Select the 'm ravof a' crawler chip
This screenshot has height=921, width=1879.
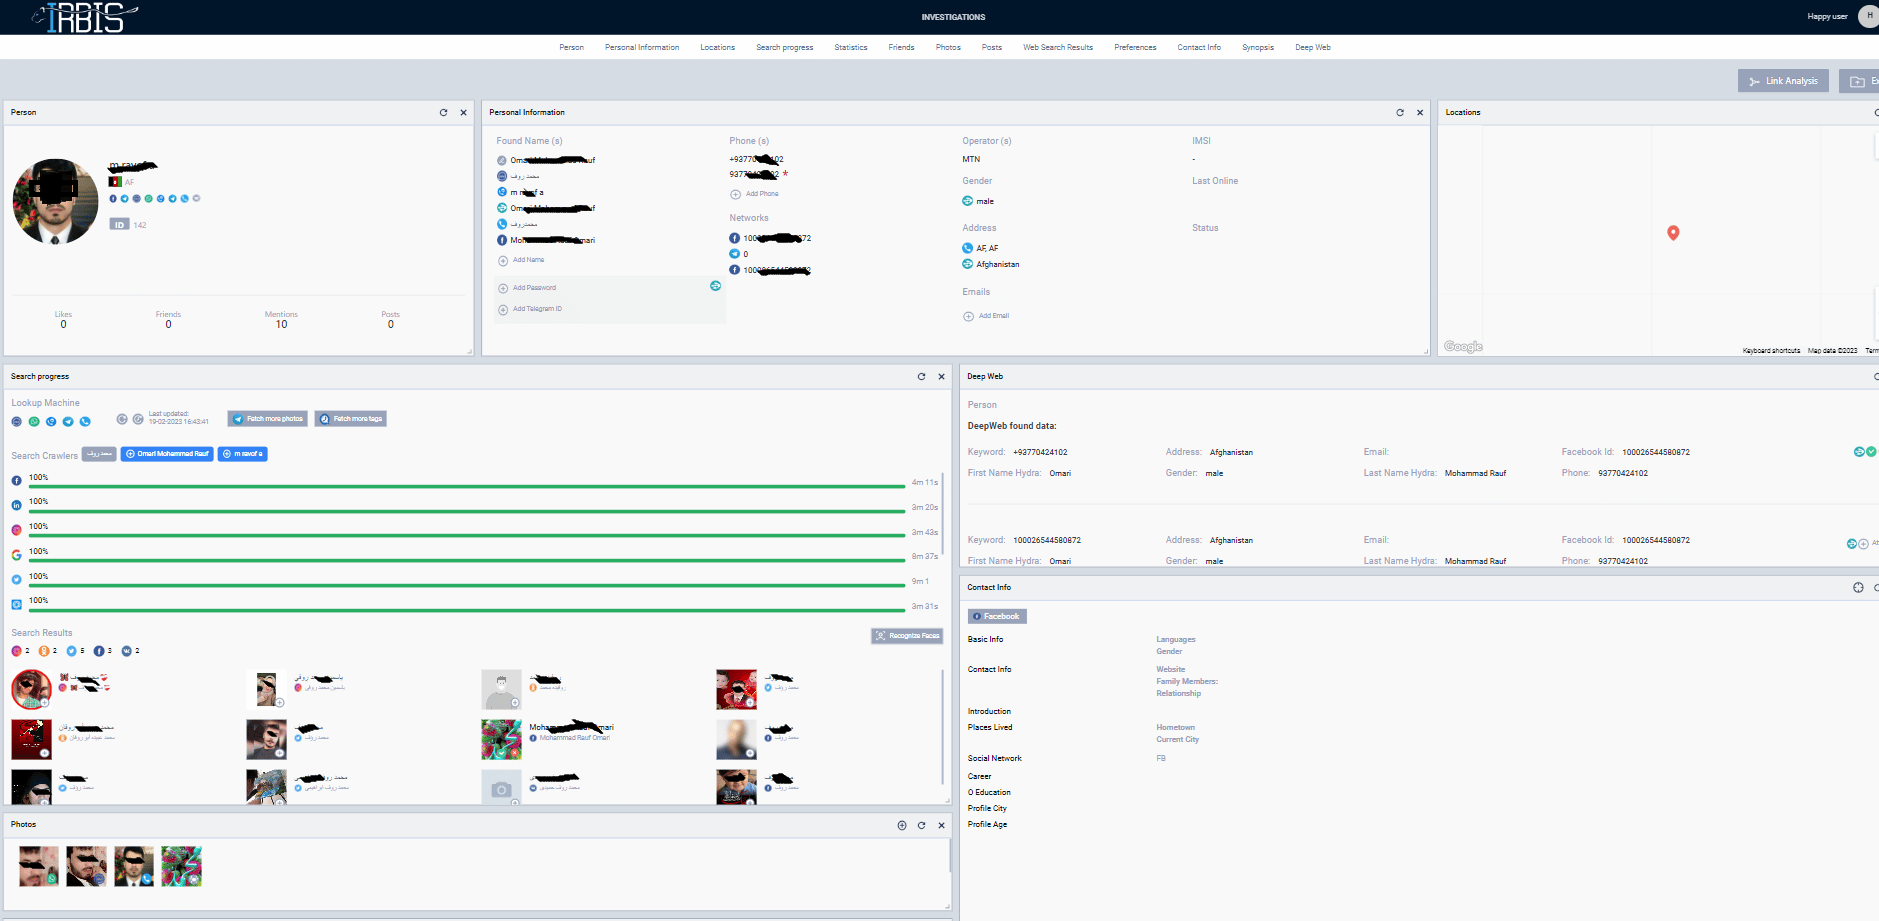pyautogui.click(x=243, y=454)
